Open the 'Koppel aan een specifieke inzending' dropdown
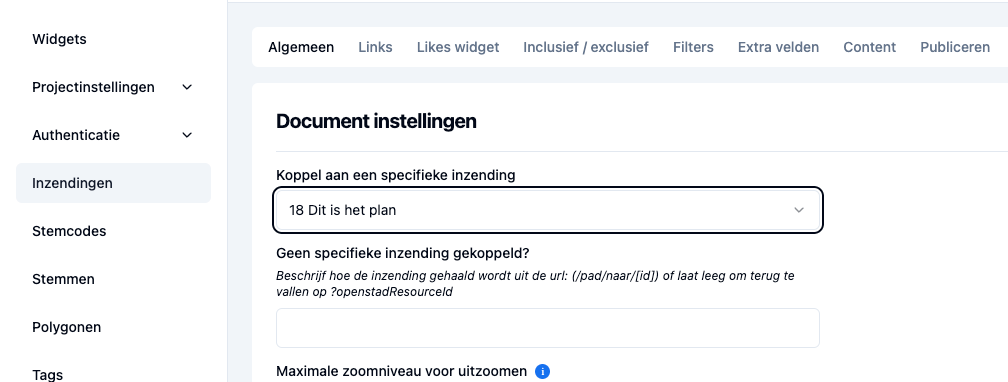1008x382 pixels. (x=548, y=210)
